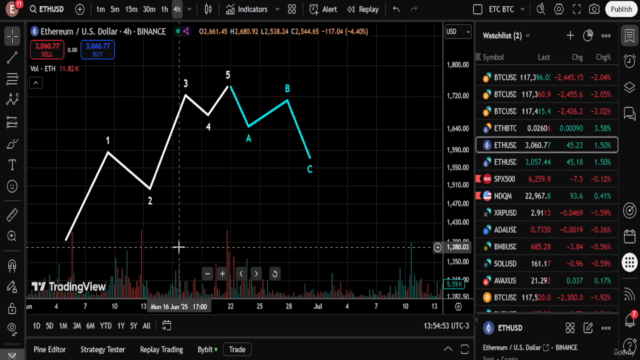Undo the last chart action
This screenshot has width=640, height=360.
coord(396,9)
